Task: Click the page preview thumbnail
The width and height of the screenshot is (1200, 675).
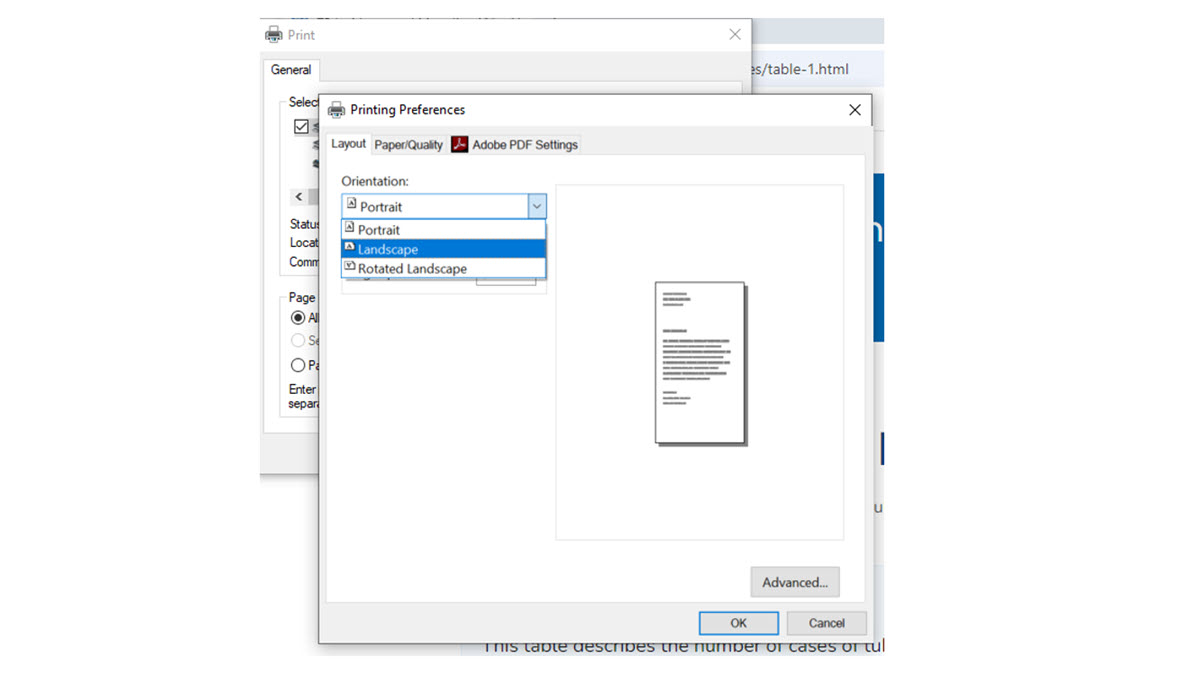Action: coord(700,363)
